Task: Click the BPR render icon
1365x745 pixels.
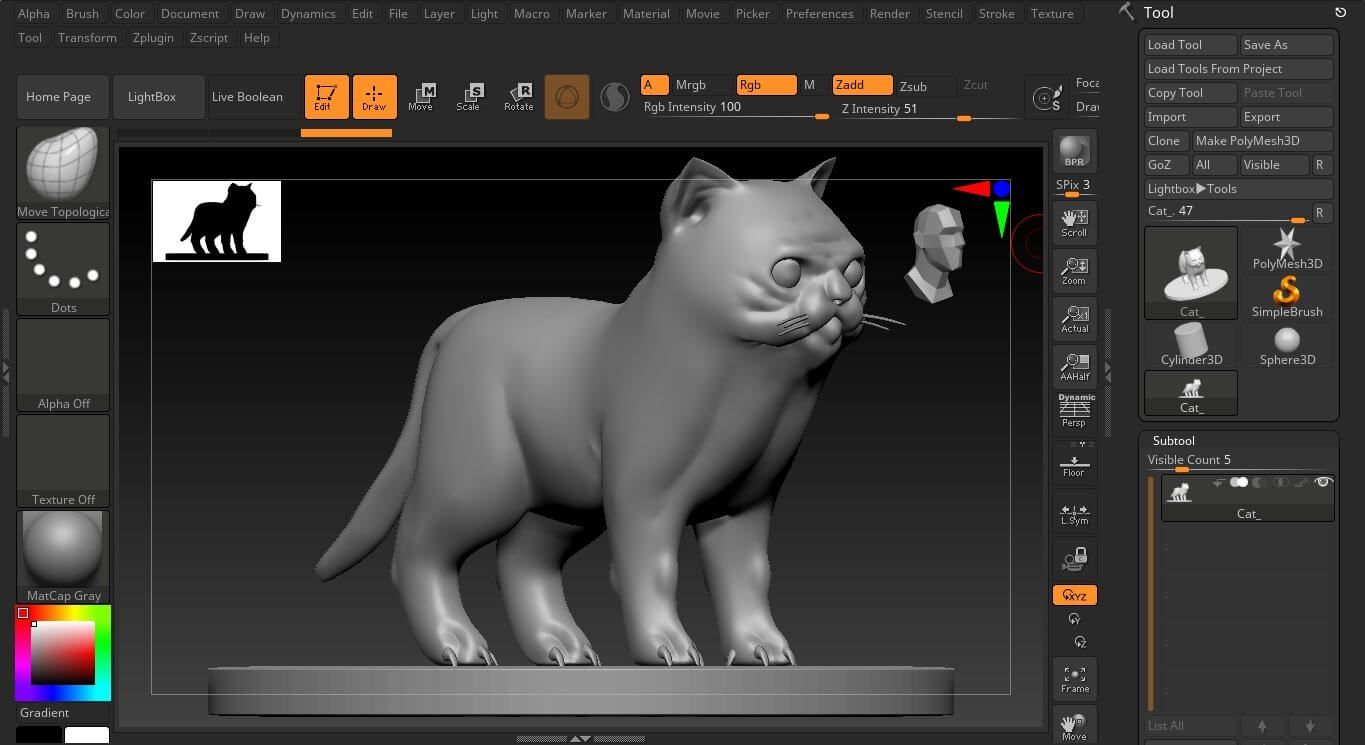Action: [x=1074, y=151]
